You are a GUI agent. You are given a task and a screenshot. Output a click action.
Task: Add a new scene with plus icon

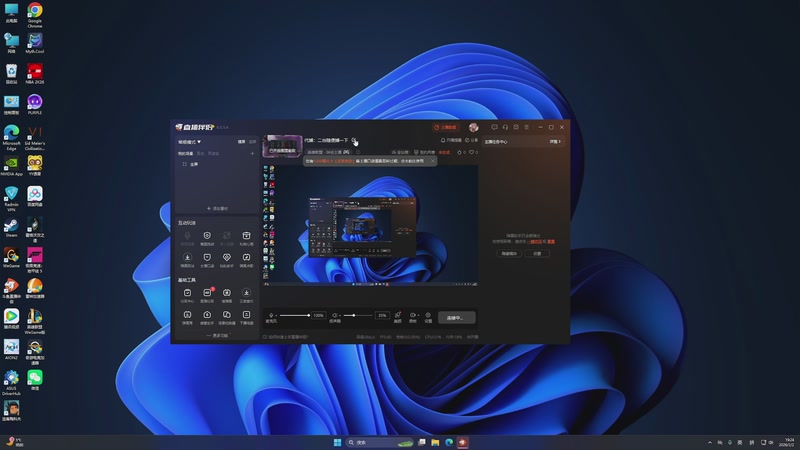pyautogui.click(x=253, y=154)
